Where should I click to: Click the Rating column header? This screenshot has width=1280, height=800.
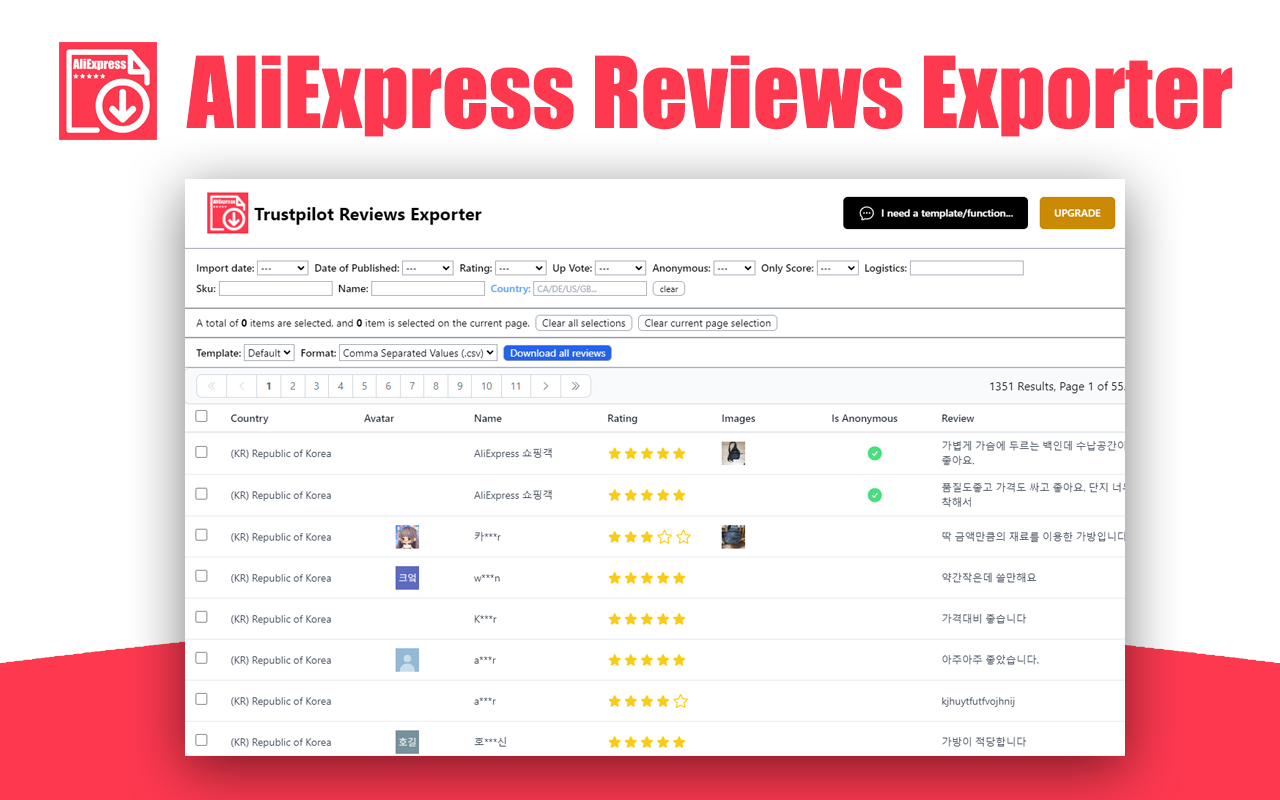[622, 418]
